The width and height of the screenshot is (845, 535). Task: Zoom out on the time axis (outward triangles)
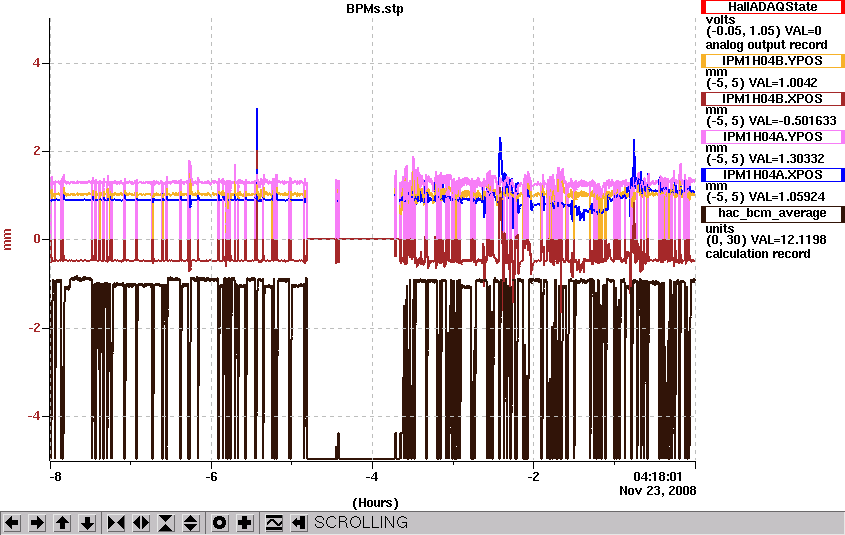[x=141, y=523]
